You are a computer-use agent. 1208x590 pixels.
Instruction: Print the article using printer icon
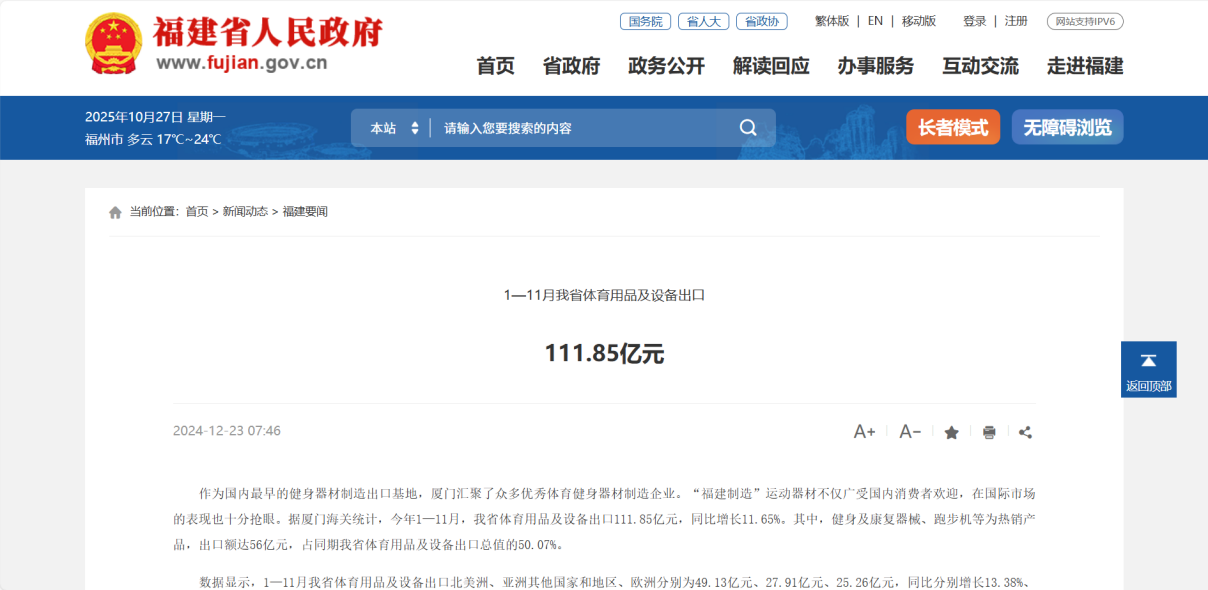[989, 433]
